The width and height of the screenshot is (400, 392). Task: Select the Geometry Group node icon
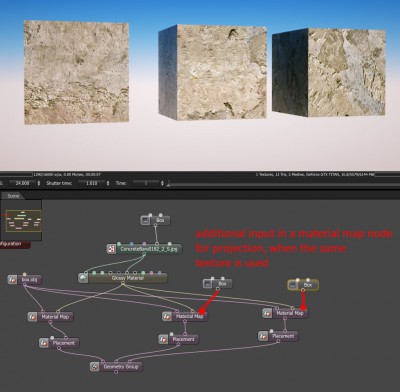[95, 367]
